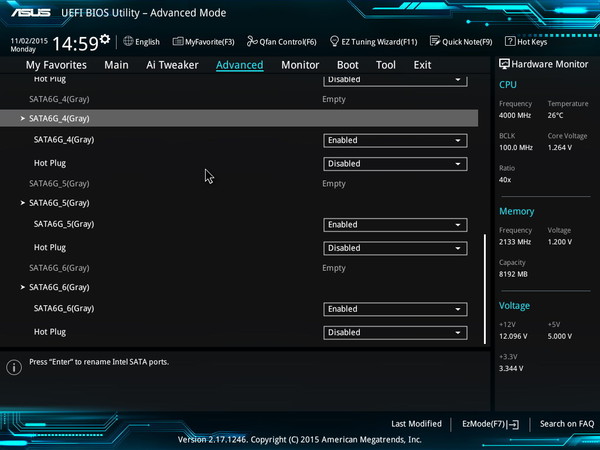Click the 8192 MB capacity value

pyautogui.click(x=513, y=274)
